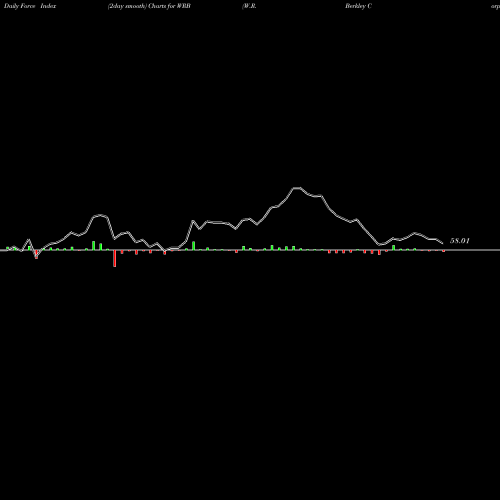Click the tallest red force index bar
The width and height of the screenshot is (500, 500).
click(x=115, y=258)
